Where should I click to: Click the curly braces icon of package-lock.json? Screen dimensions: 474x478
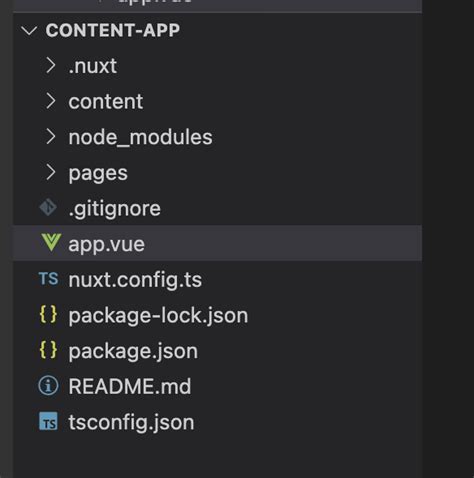[48, 314]
